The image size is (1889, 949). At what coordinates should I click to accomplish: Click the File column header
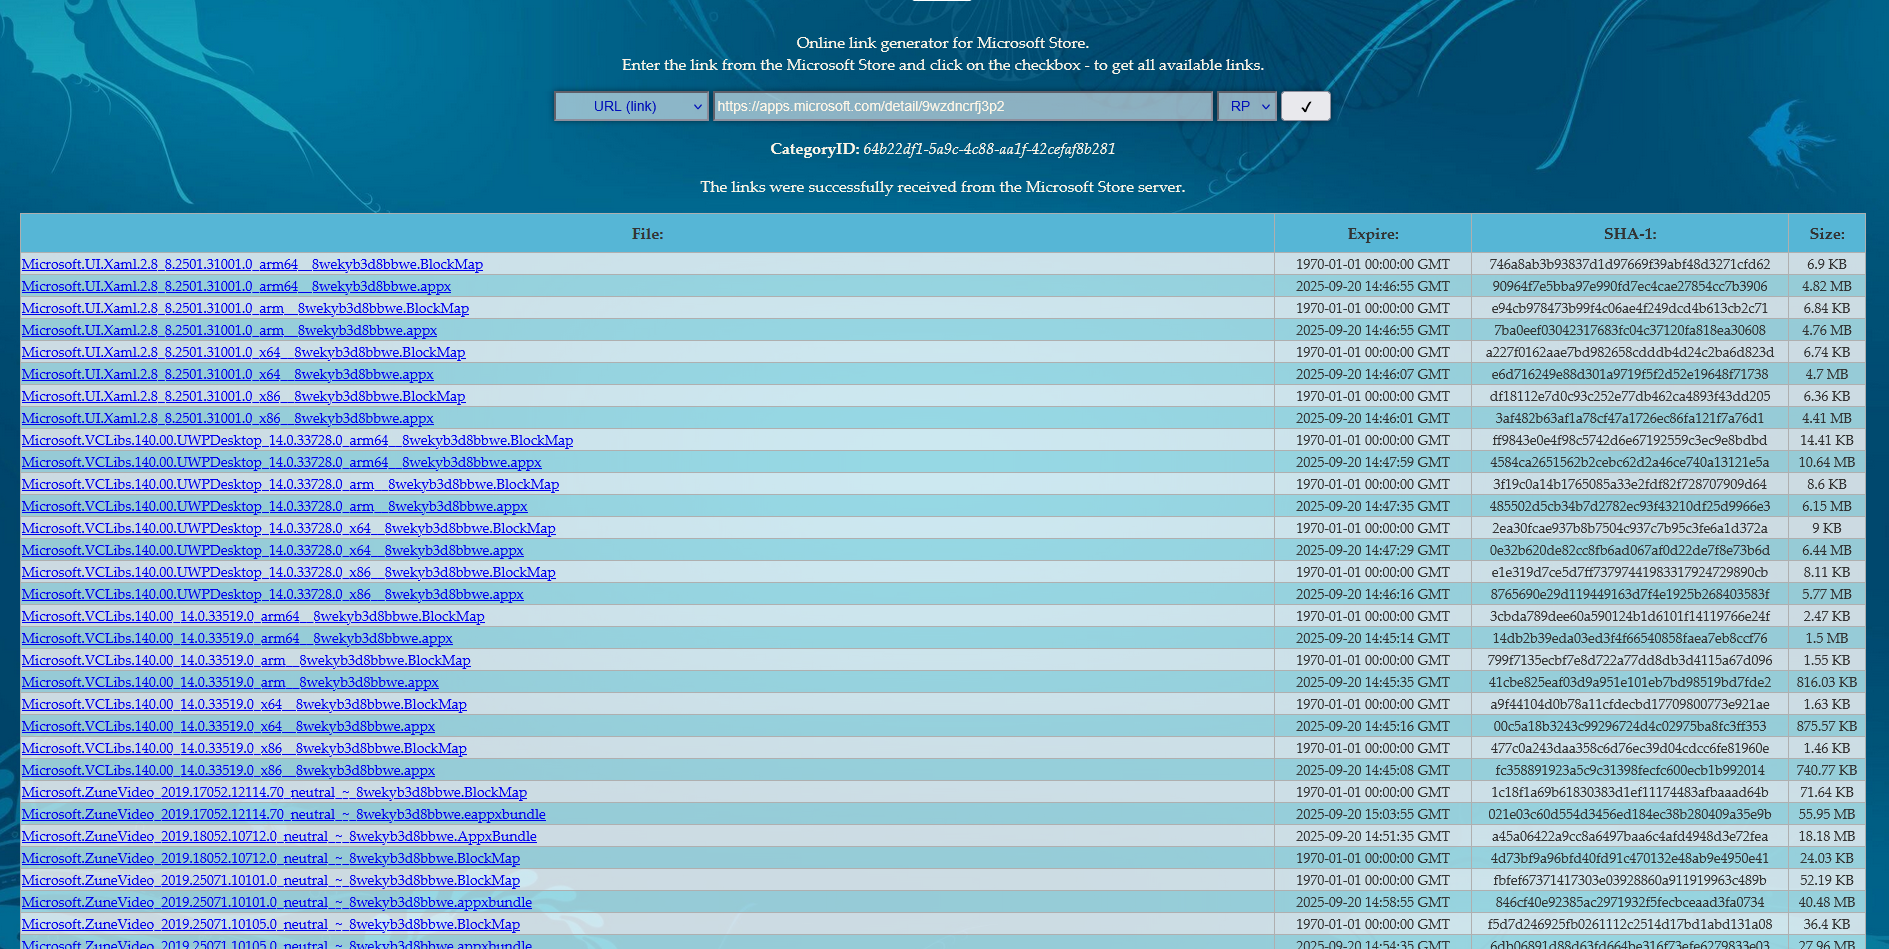pyautogui.click(x=647, y=233)
